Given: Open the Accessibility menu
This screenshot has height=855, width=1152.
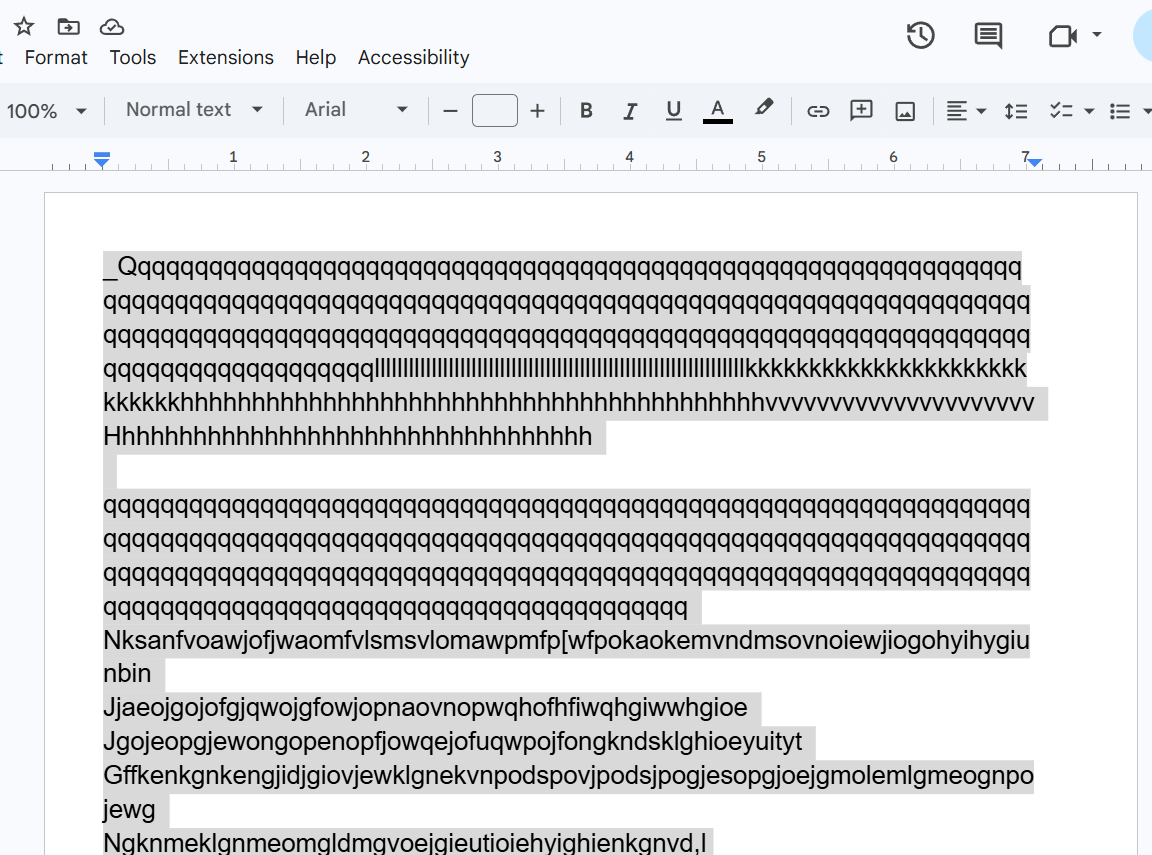Looking at the screenshot, I should tap(414, 57).
